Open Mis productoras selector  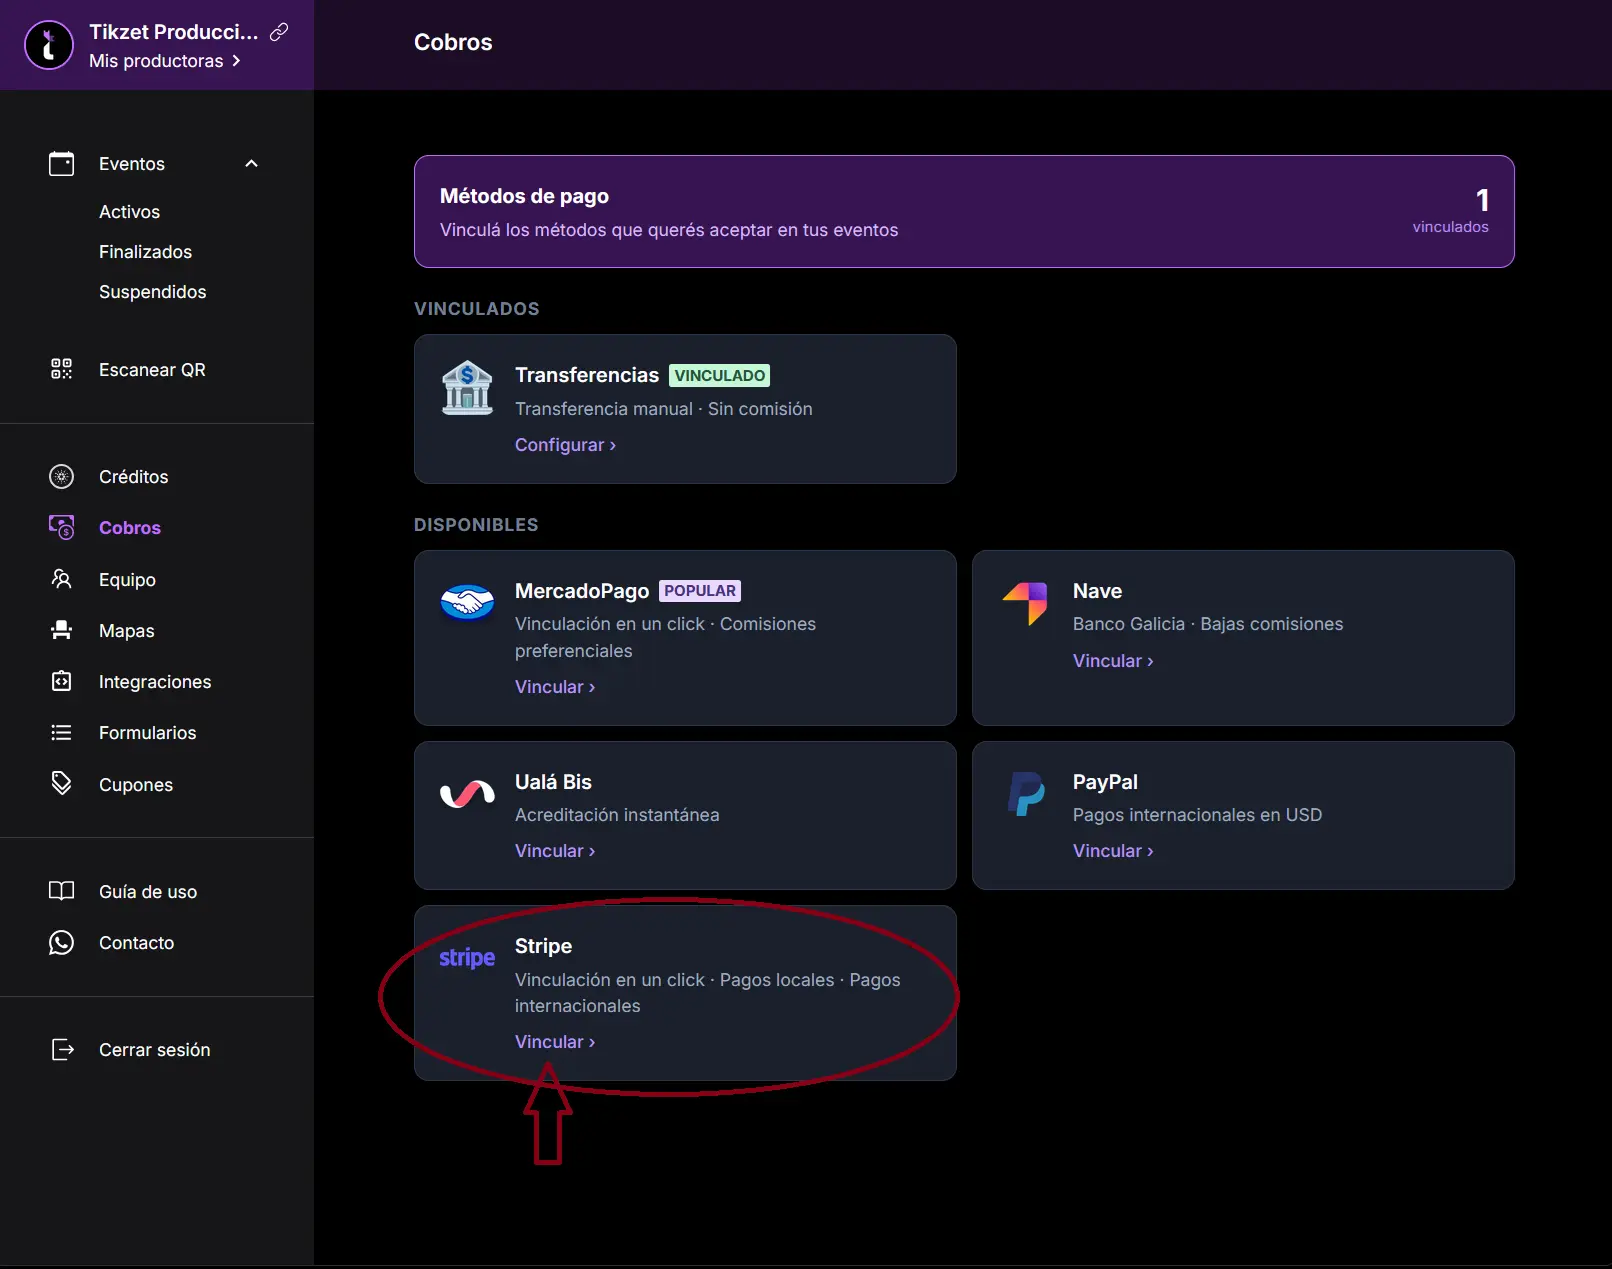[x=165, y=61]
